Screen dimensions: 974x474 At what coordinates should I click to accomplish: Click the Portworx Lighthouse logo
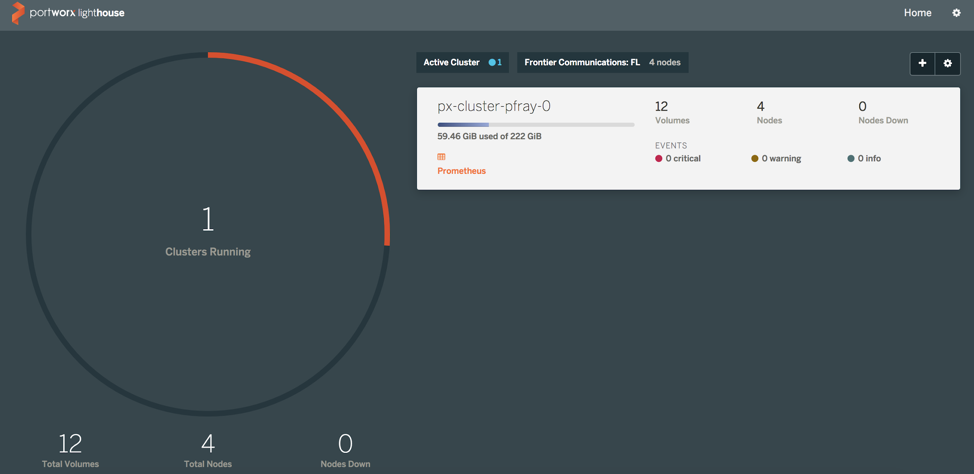point(68,13)
